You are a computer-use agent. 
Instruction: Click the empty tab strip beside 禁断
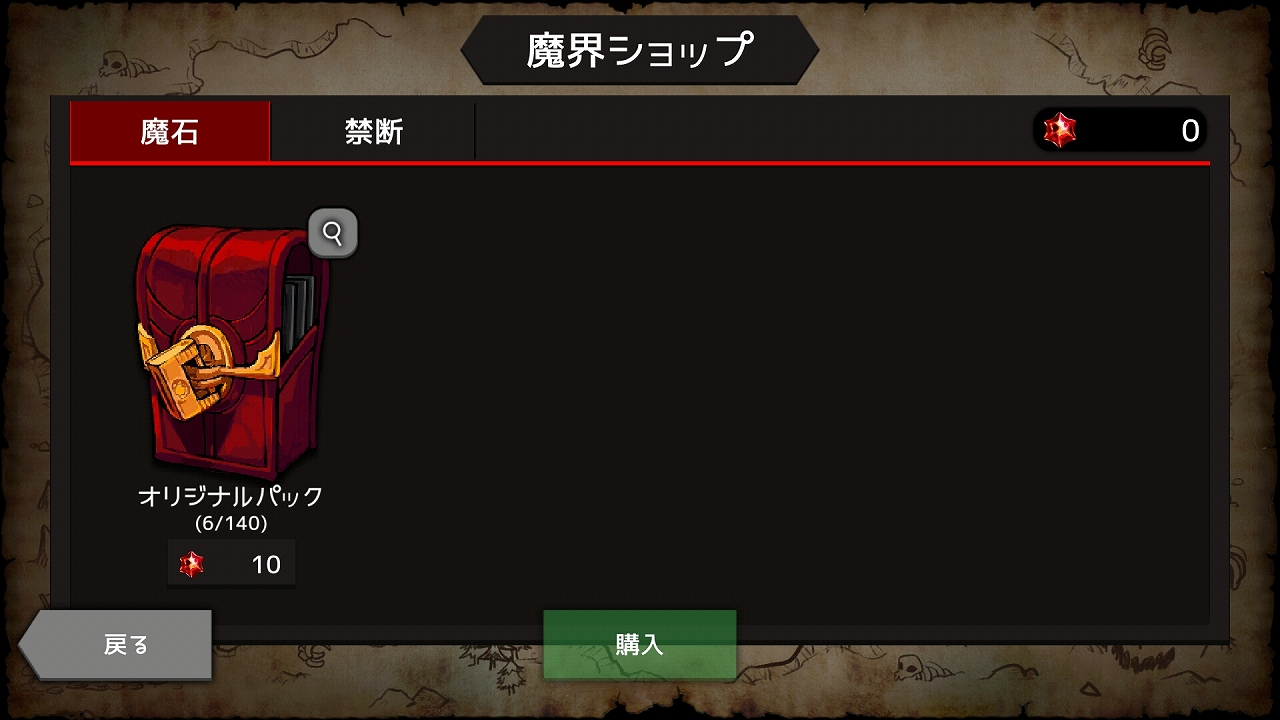click(x=750, y=131)
